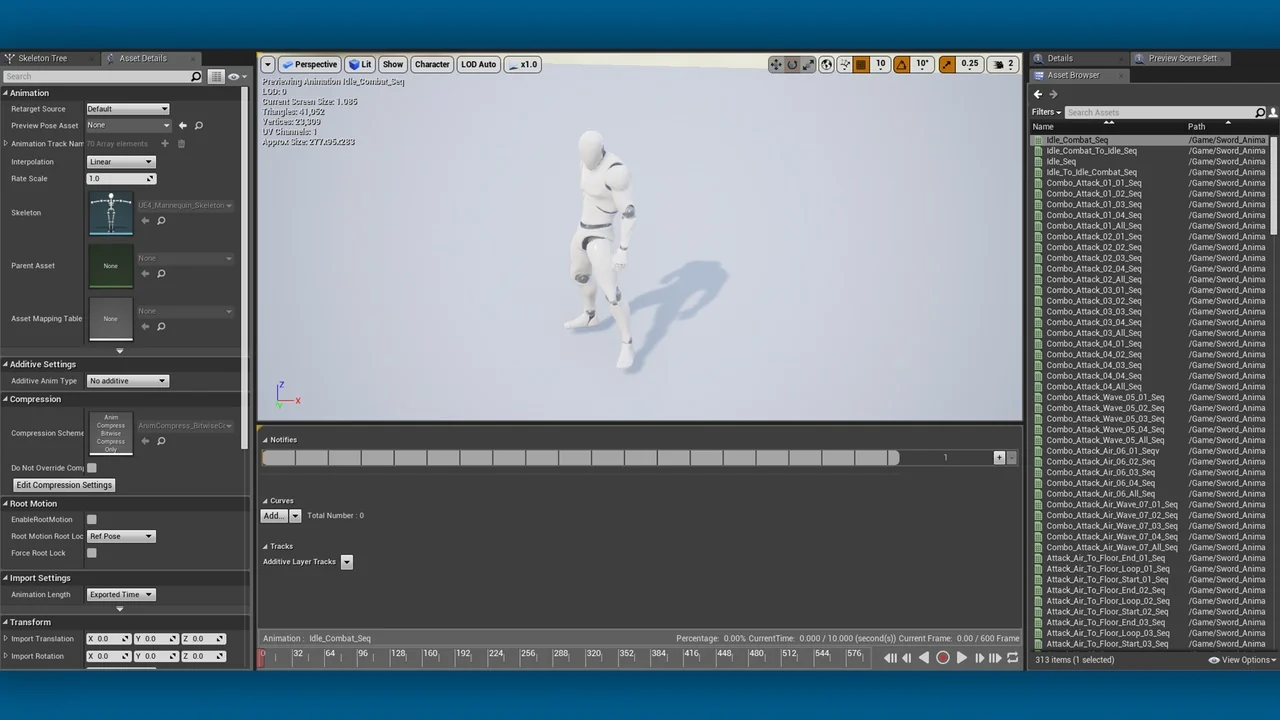Toggle the orange grid snapping icon
1280x720 pixels.
pos(860,64)
